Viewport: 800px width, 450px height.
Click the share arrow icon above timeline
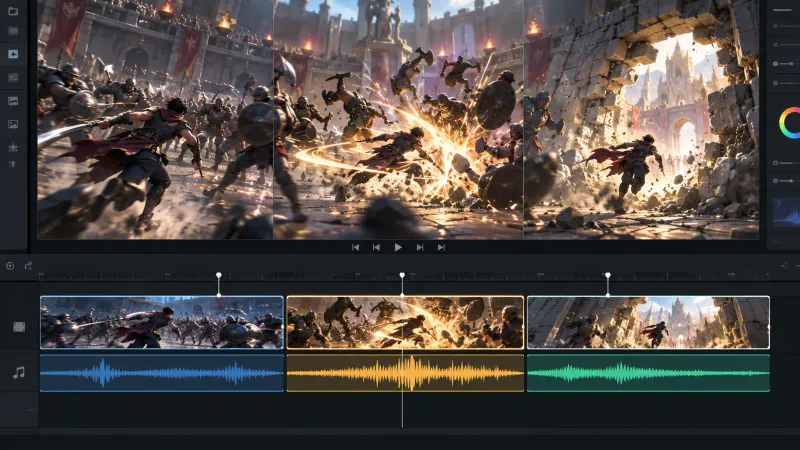28,266
